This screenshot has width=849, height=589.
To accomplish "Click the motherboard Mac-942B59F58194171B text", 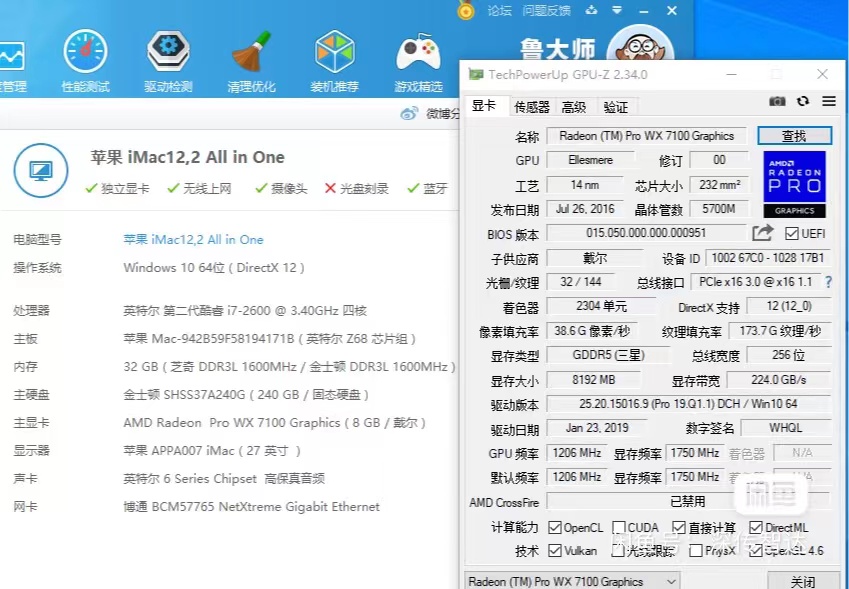I will click(x=270, y=339).
